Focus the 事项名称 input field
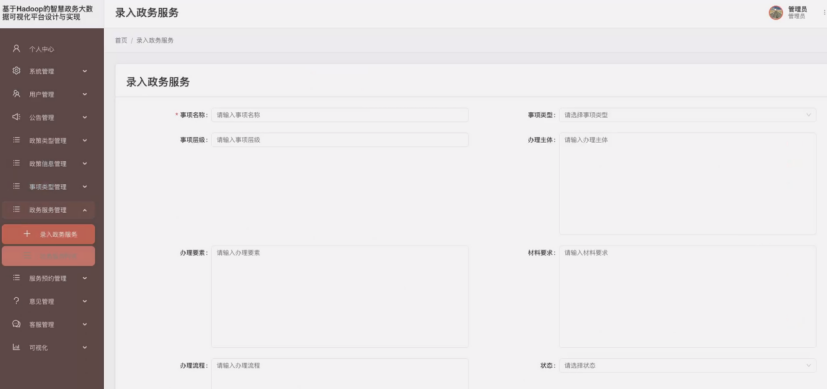Viewport: 827px width, 389px height. tap(340, 115)
